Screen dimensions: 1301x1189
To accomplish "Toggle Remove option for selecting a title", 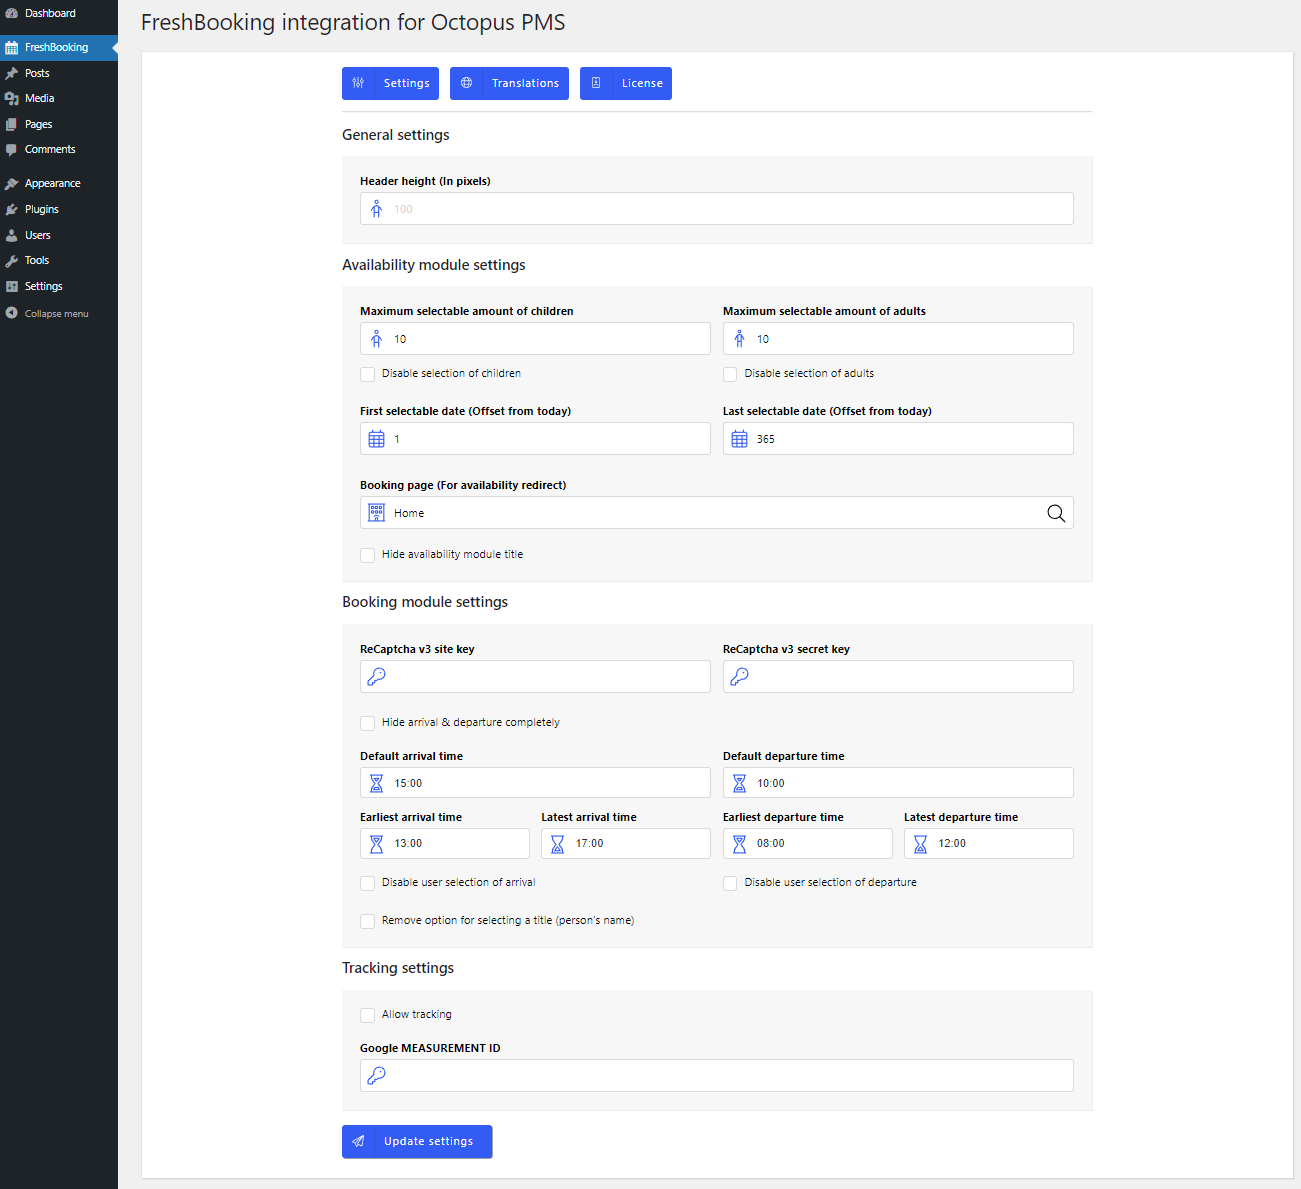I will point(367,921).
